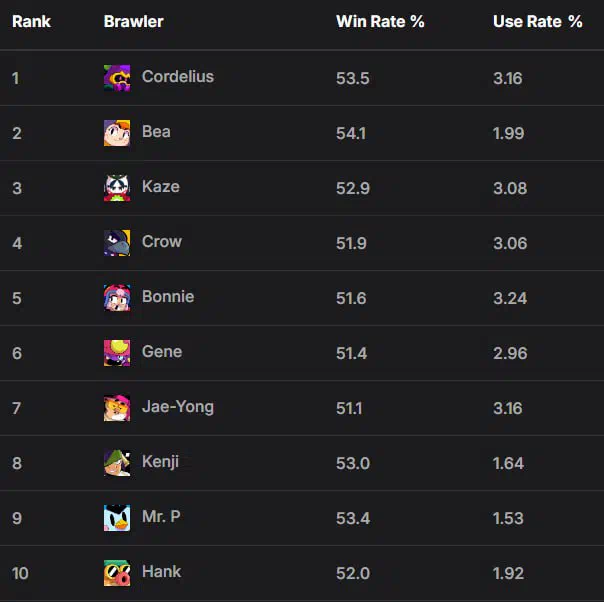
Task: Select the Bonnie brawler portrait icon
Action: coord(117,298)
